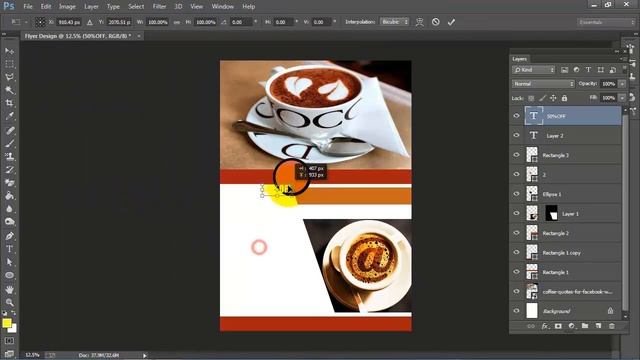
Task: Select the Healing Brush tool
Action: [9, 131]
